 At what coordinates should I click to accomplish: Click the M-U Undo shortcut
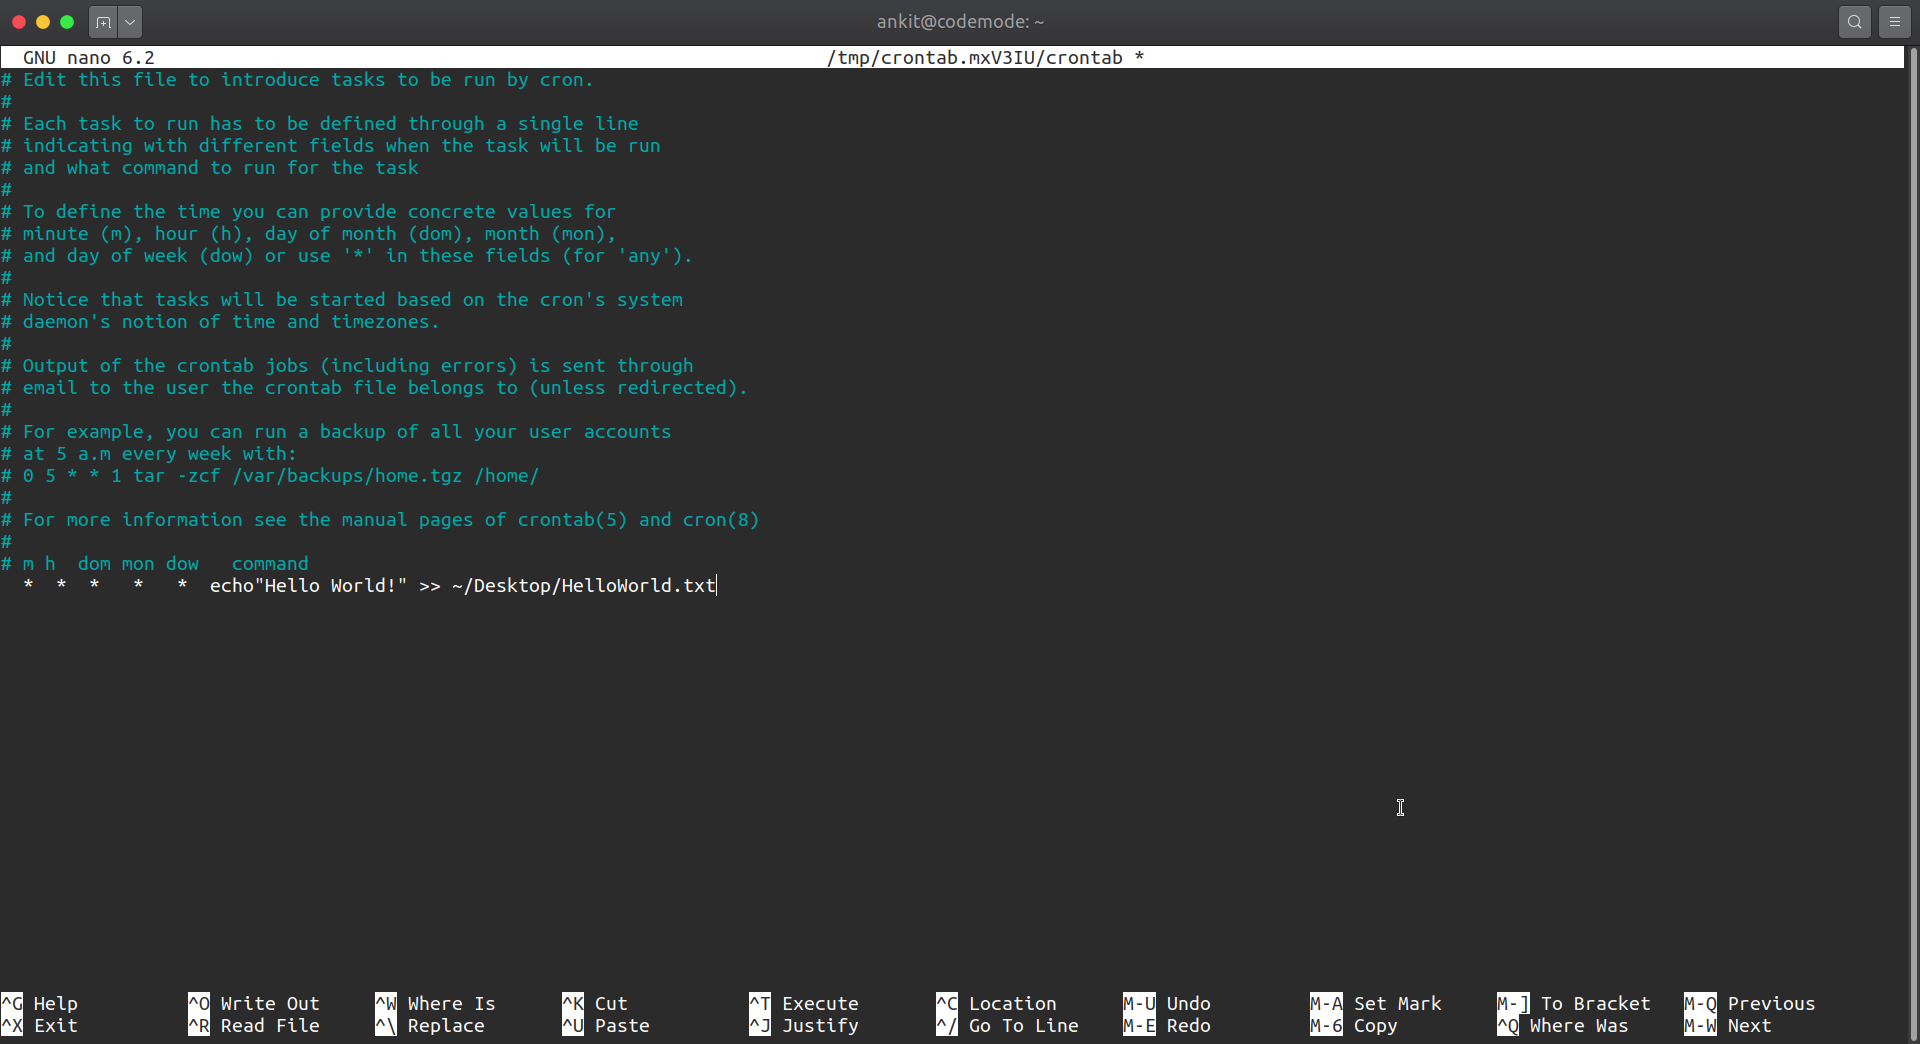(1167, 1003)
